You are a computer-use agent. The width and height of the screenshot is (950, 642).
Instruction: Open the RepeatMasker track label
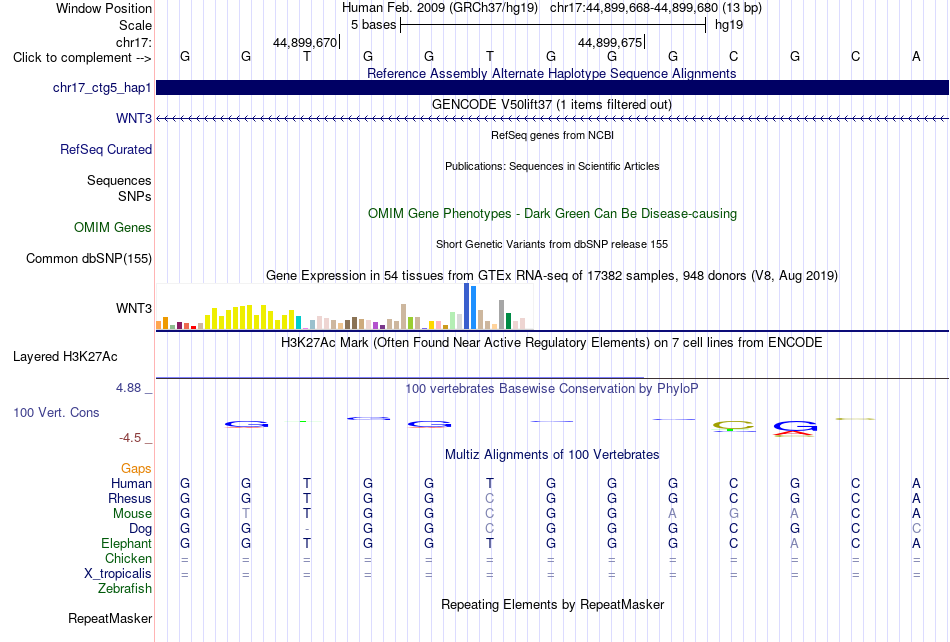click(110, 618)
